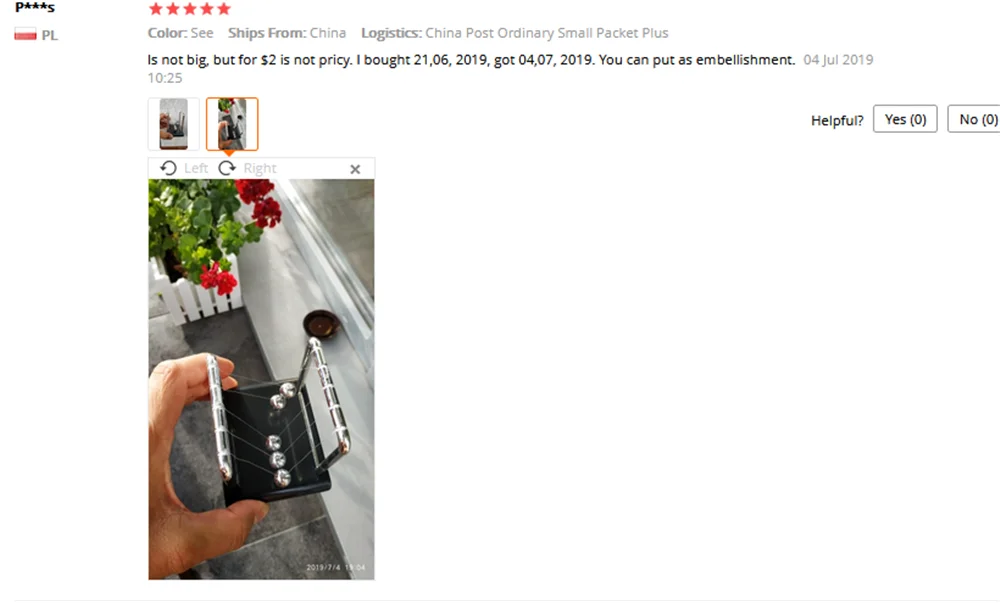Click the 'Right' rotate label
Screen dimensions: 1000x603
[260, 168]
